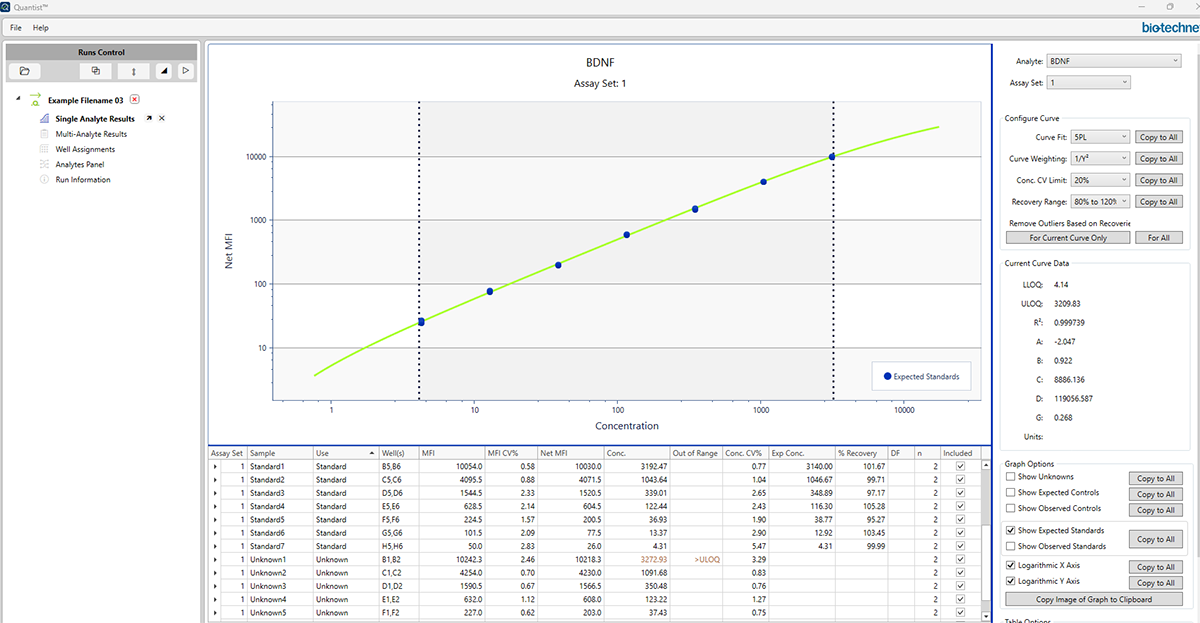The image size is (1200, 623).
Task: Click the curve icon of Single Analyte Results
Action: point(44,119)
